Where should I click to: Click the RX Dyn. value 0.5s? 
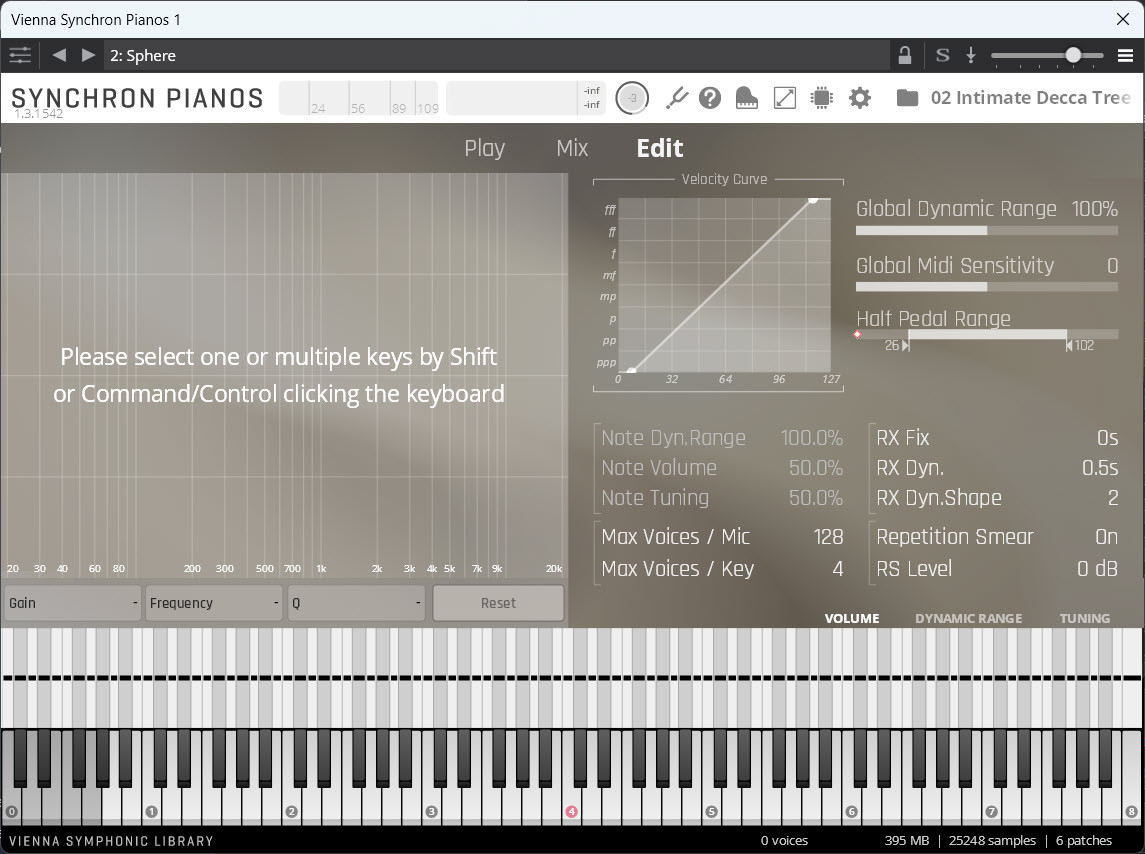pos(1100,468)
